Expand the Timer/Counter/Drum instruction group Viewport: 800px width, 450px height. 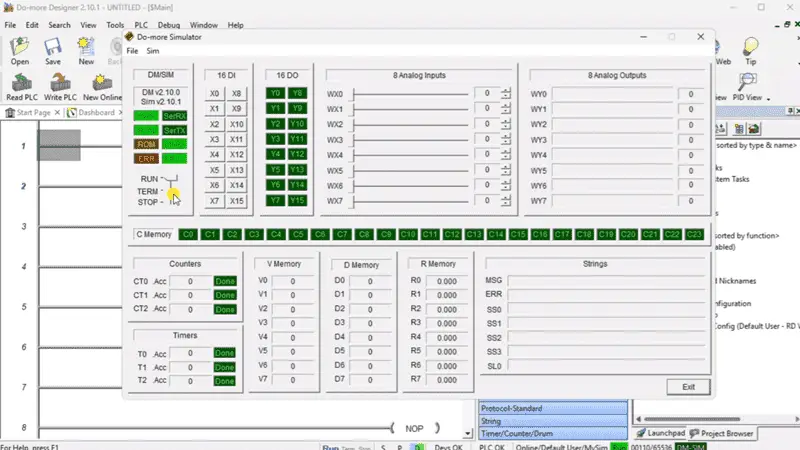pos(553,434)
